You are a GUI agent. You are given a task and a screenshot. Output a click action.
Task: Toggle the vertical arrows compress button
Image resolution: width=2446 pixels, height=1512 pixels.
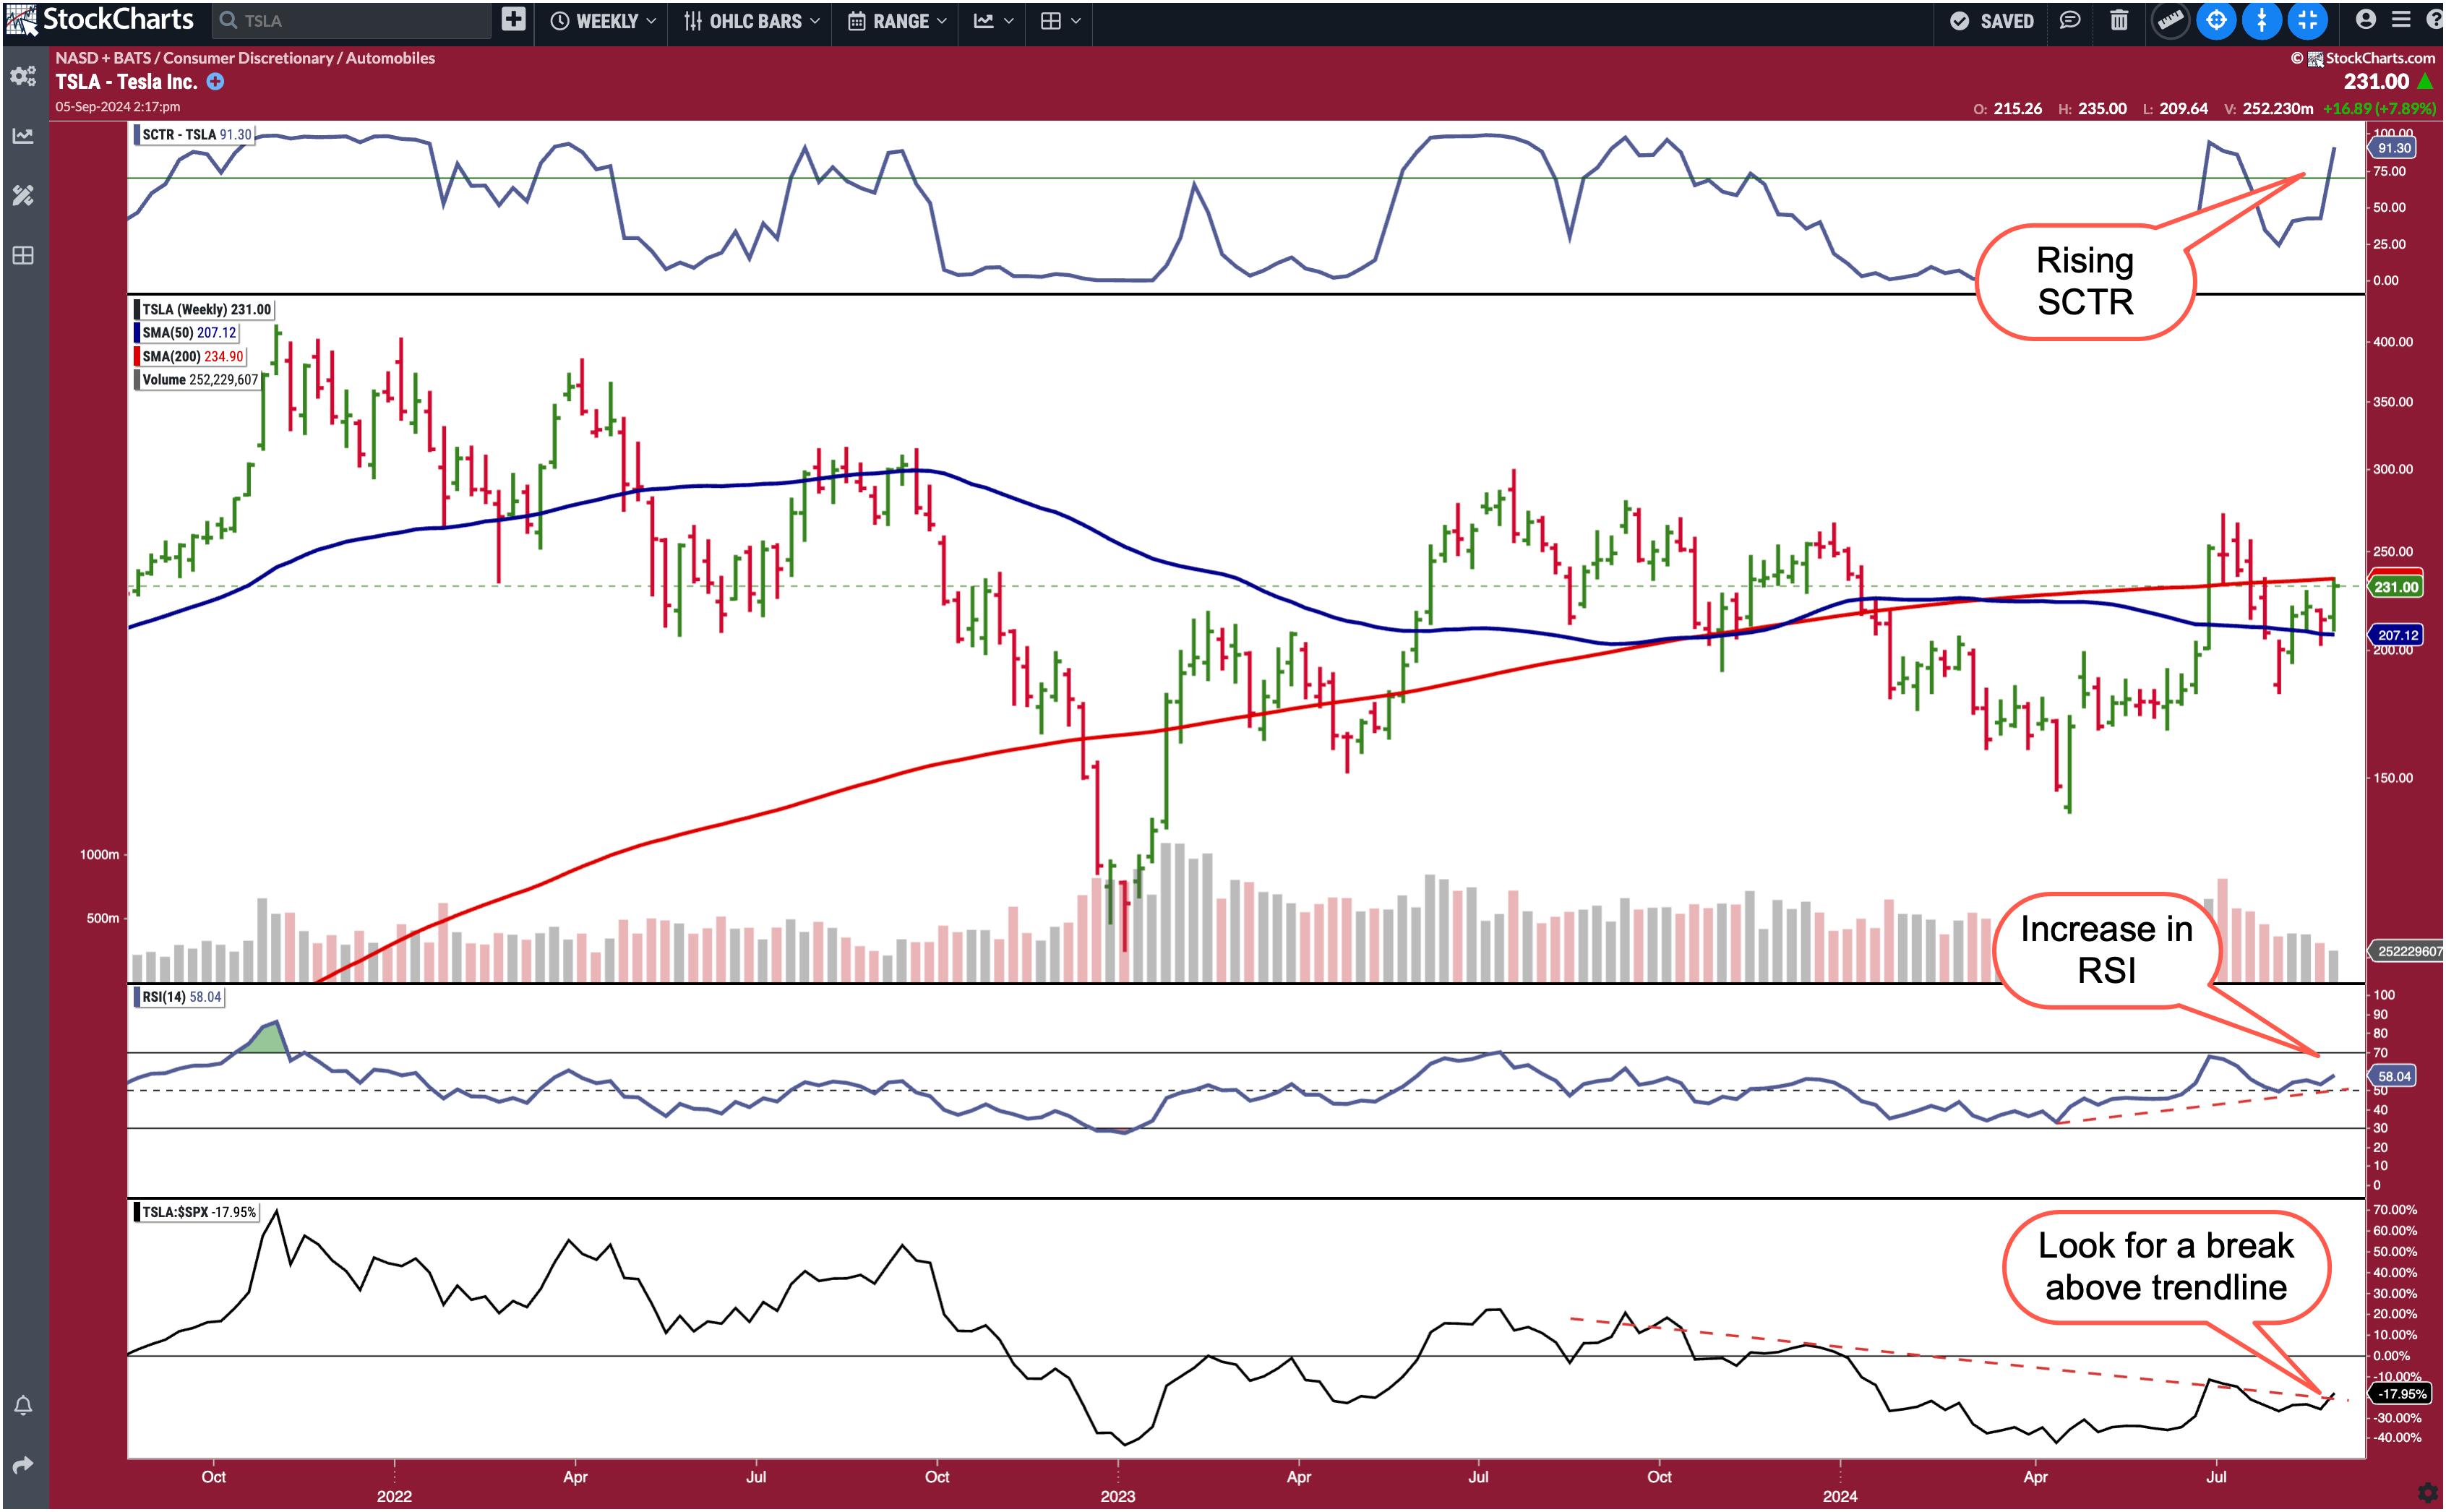click(2262, 20)
